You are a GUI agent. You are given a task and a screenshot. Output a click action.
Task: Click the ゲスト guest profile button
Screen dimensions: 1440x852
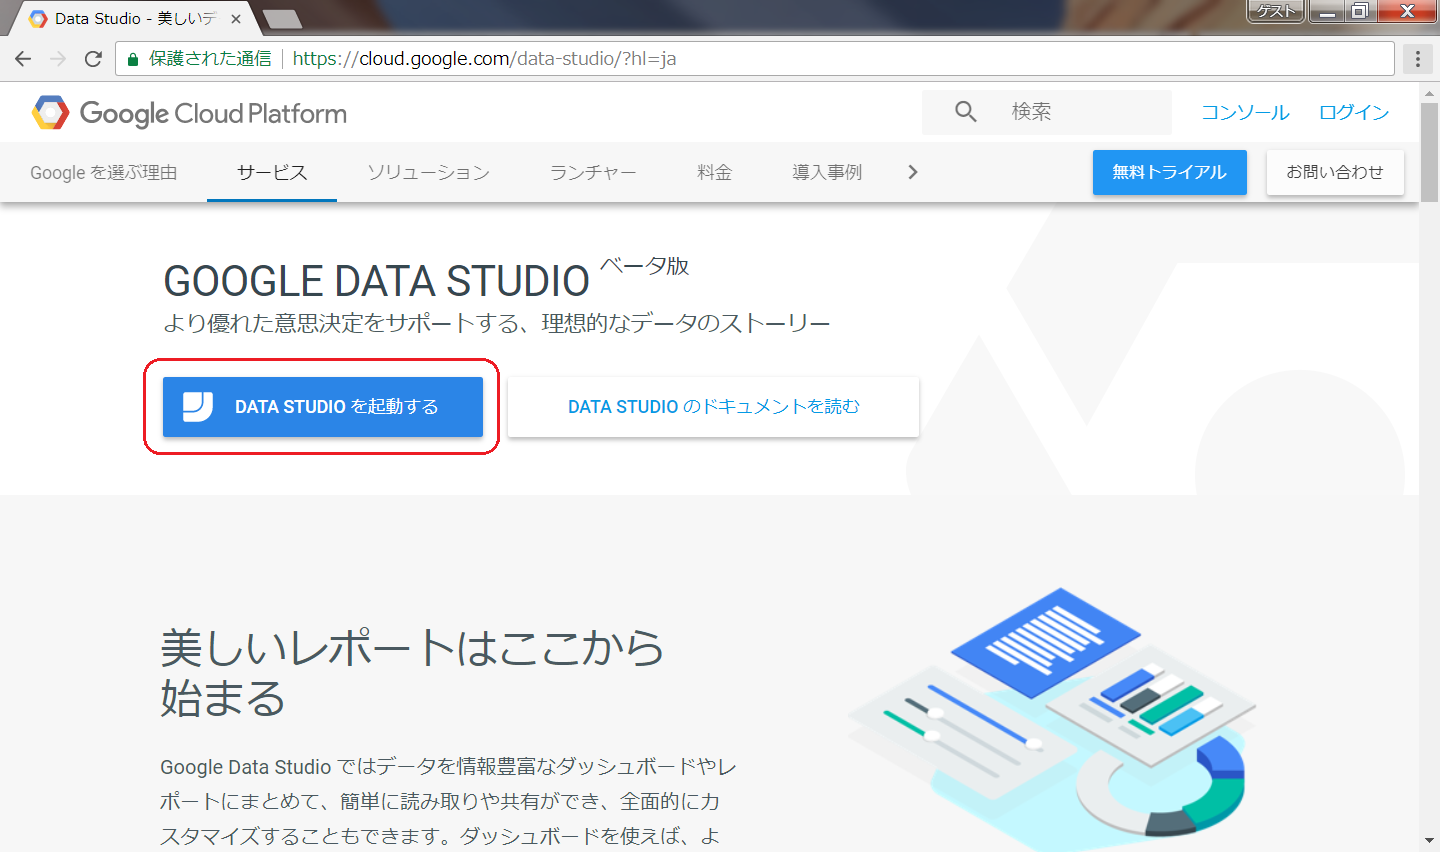(1276, 11)
